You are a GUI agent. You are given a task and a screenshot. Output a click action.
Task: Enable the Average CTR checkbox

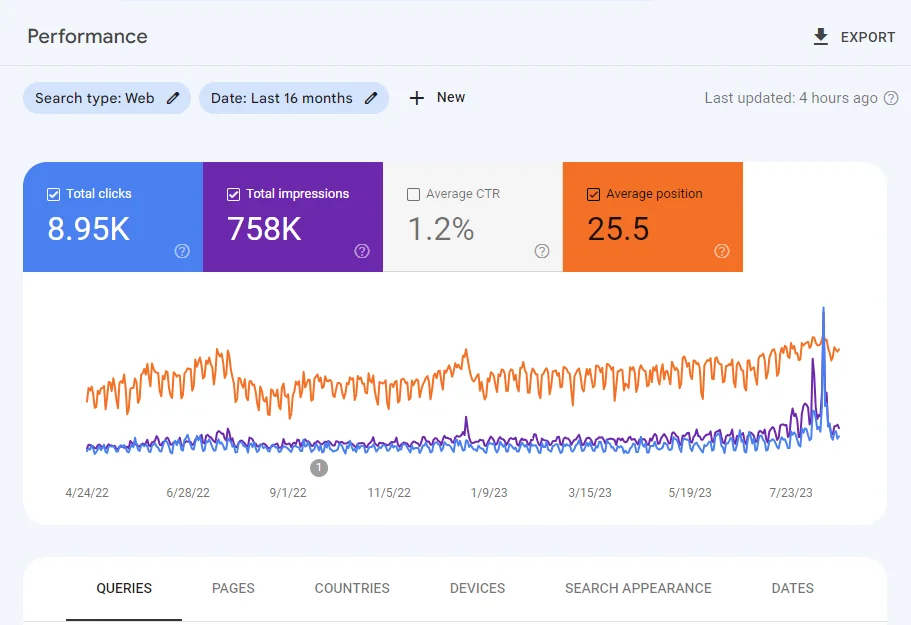tap(414, 194)
